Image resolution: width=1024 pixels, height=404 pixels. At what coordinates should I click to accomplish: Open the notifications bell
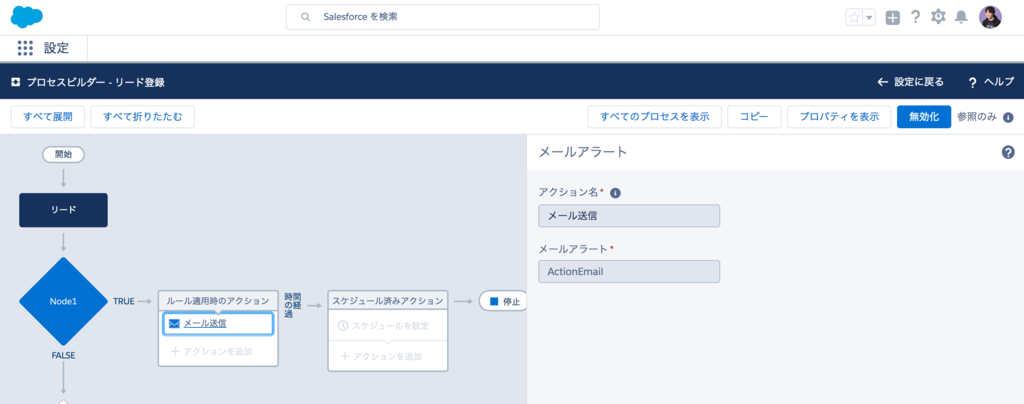[x=961, y=18]
